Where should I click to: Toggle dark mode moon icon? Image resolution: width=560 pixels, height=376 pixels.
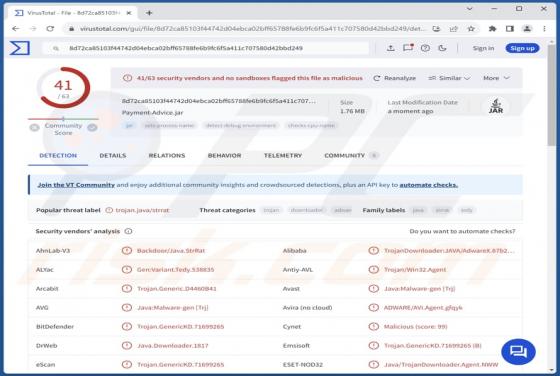(442, 48)
